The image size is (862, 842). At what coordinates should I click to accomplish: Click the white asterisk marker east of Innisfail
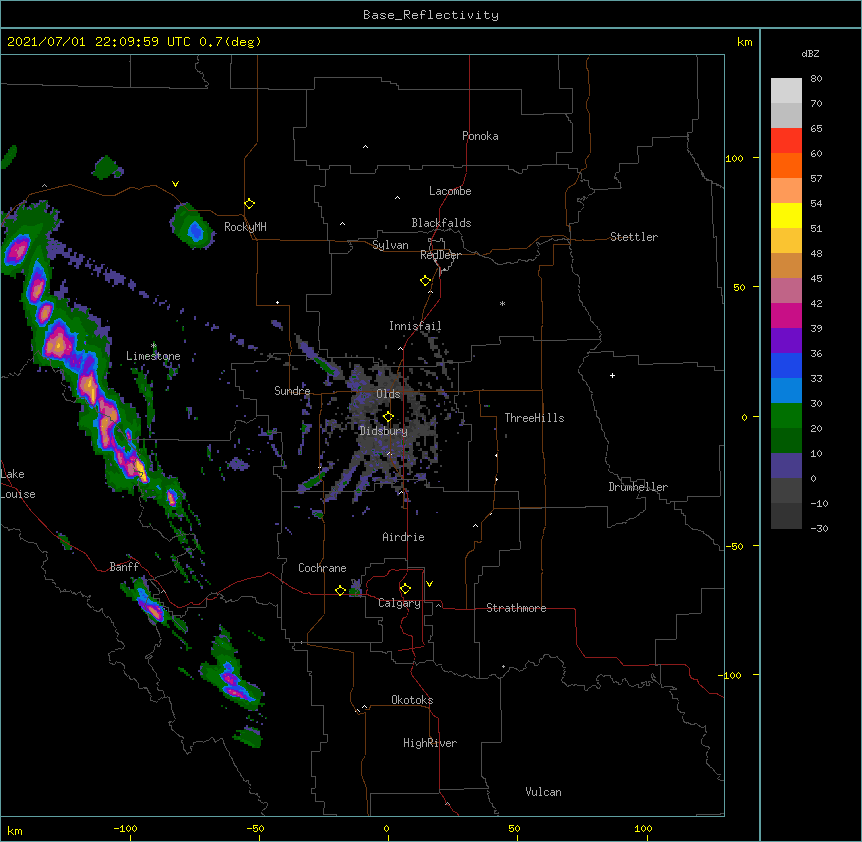502,303
